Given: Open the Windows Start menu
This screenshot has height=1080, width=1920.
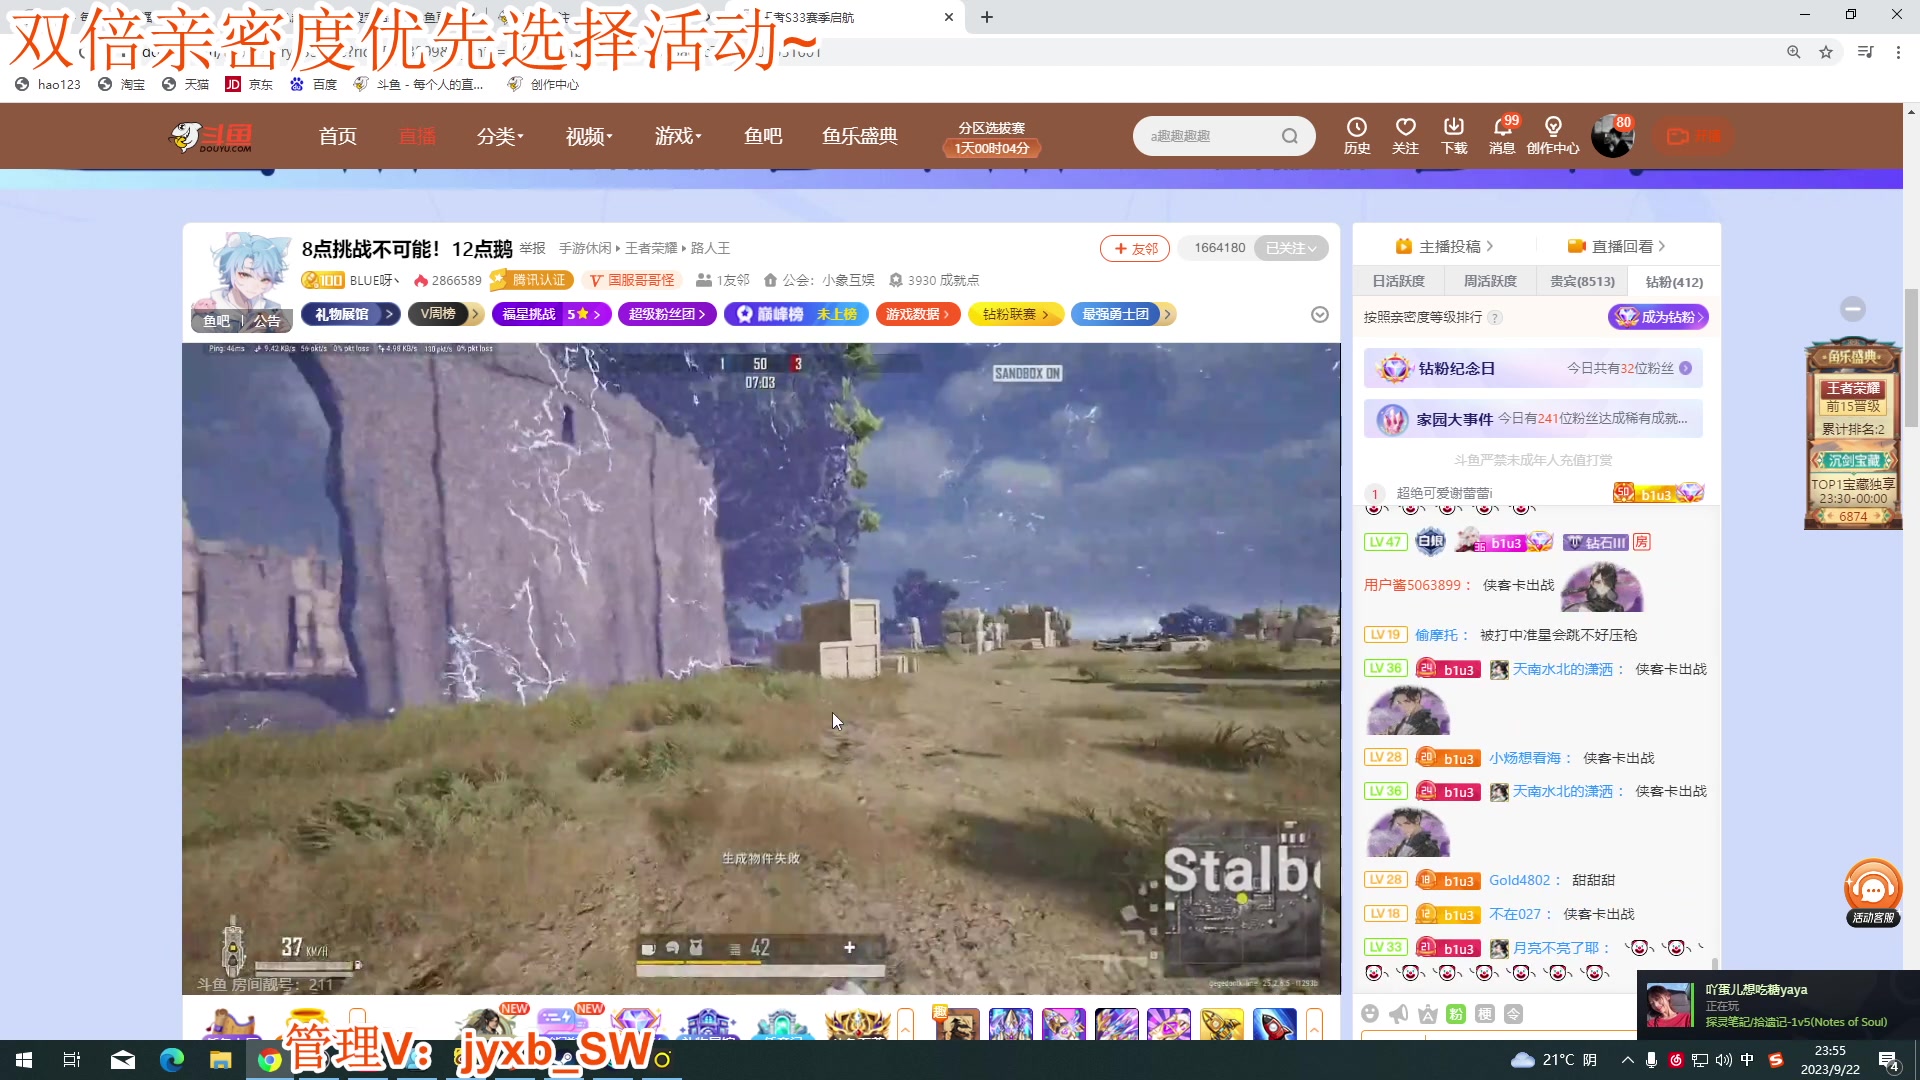Looking at the screenshot, I should click(24, 1060).
